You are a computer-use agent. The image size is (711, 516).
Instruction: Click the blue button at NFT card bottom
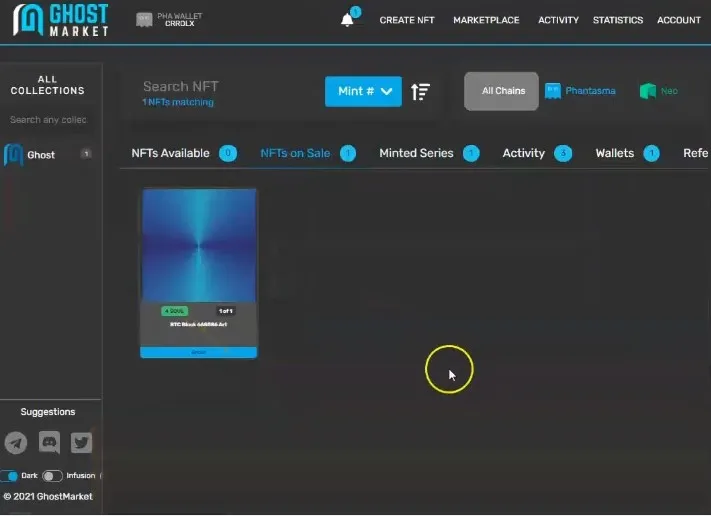tap(199, 352)
